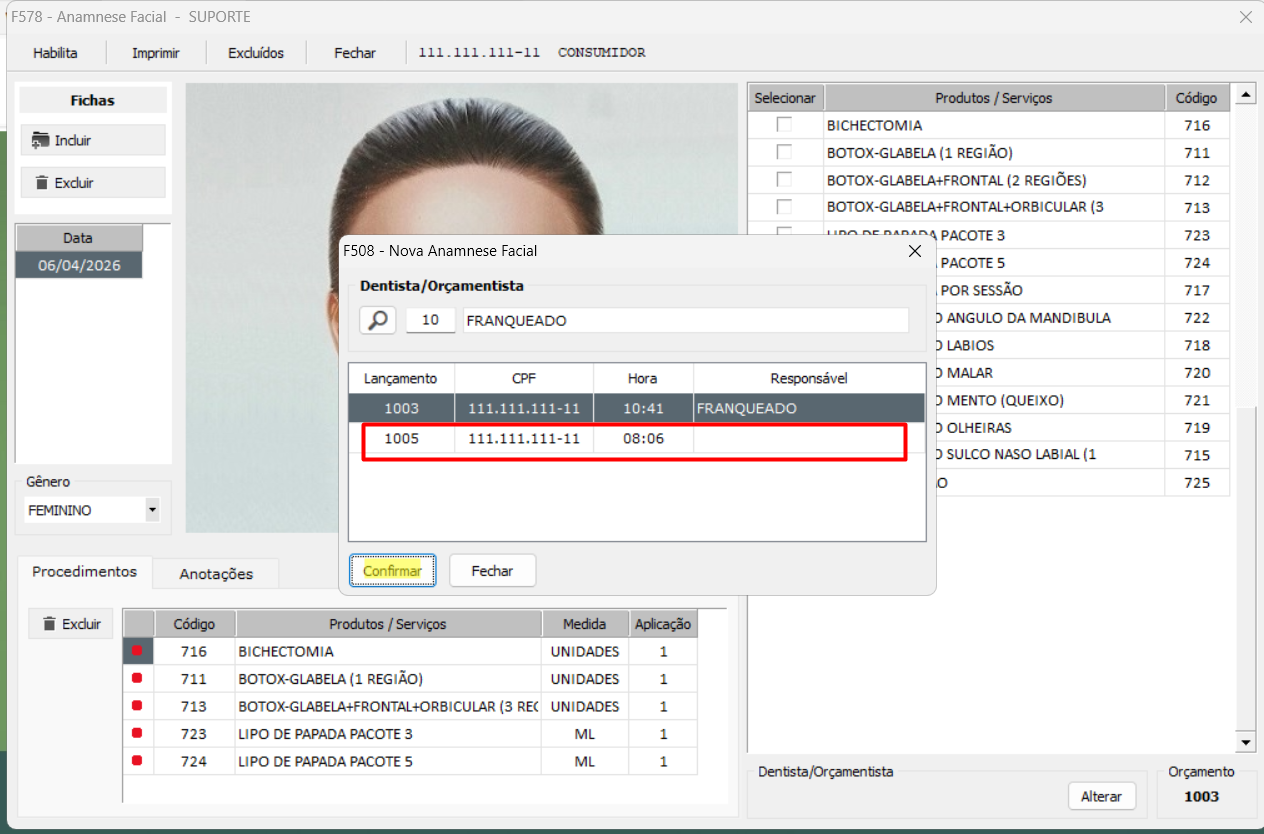Close the F508 Nova Anamnese Facial dialog
The width and height of the screenshot is (1264, 834).
tap(914, 251)
